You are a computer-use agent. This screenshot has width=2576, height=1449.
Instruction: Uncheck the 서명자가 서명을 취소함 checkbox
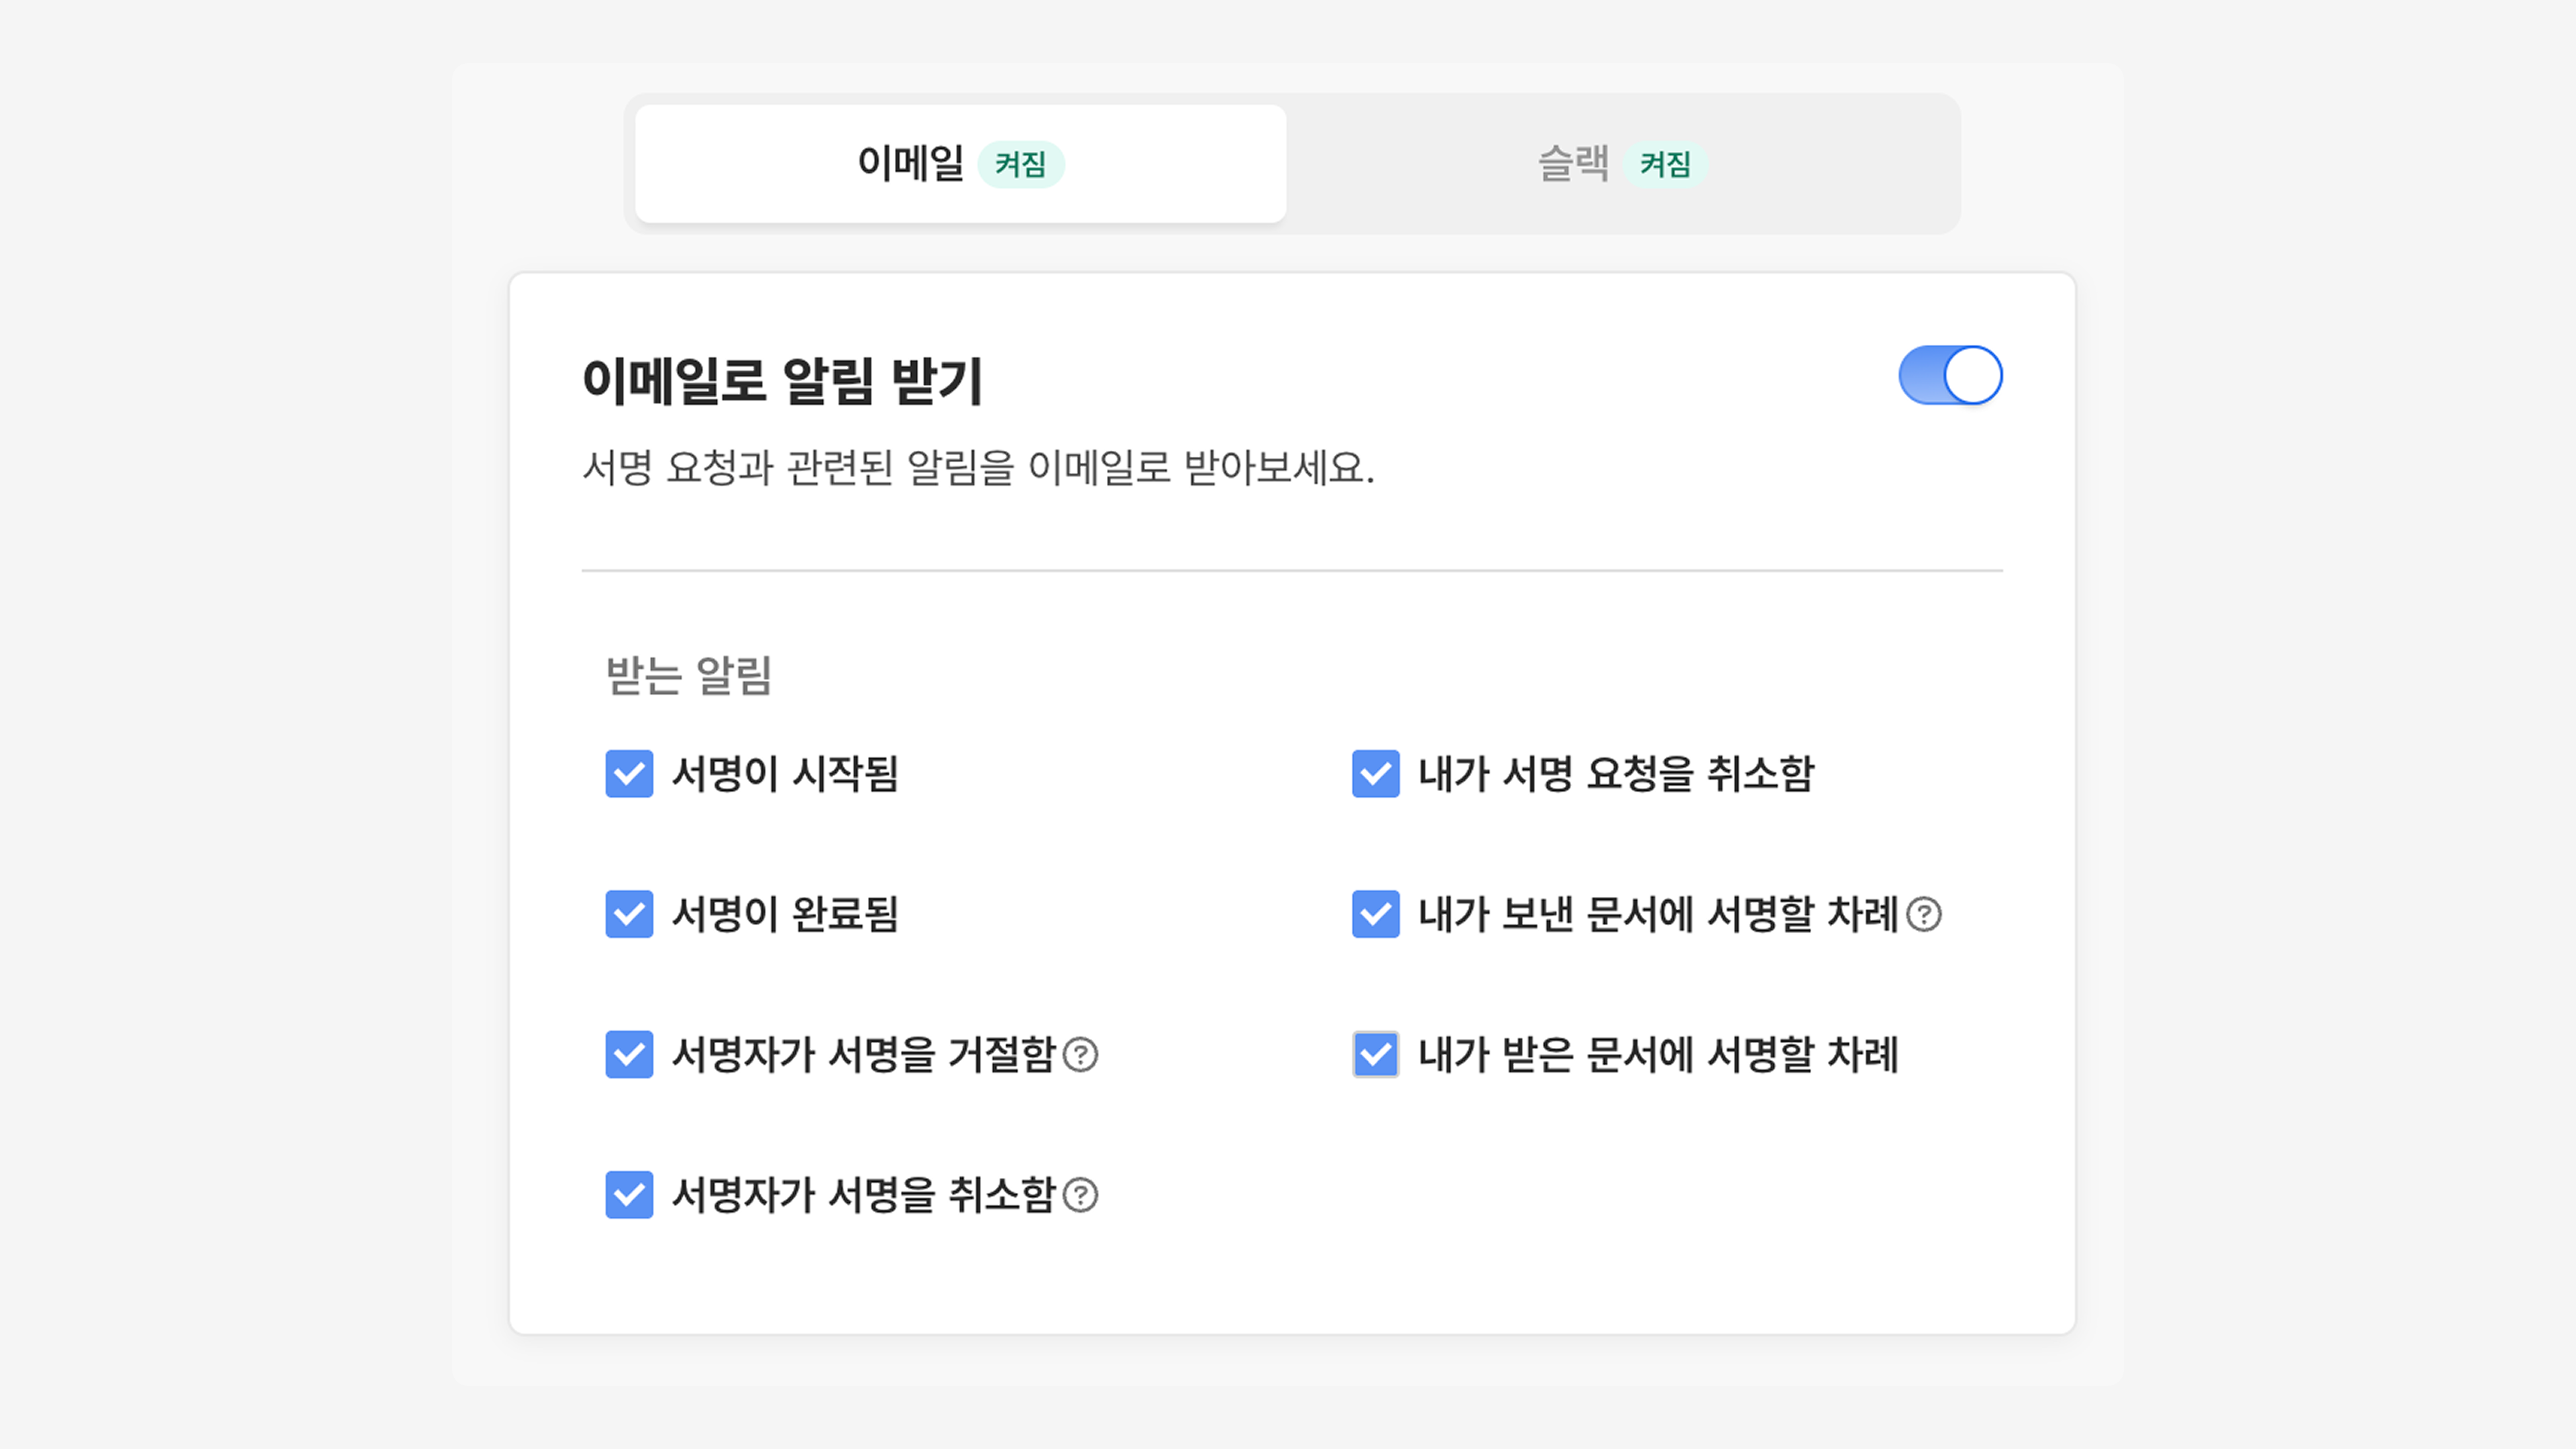tap(629, 1194)
